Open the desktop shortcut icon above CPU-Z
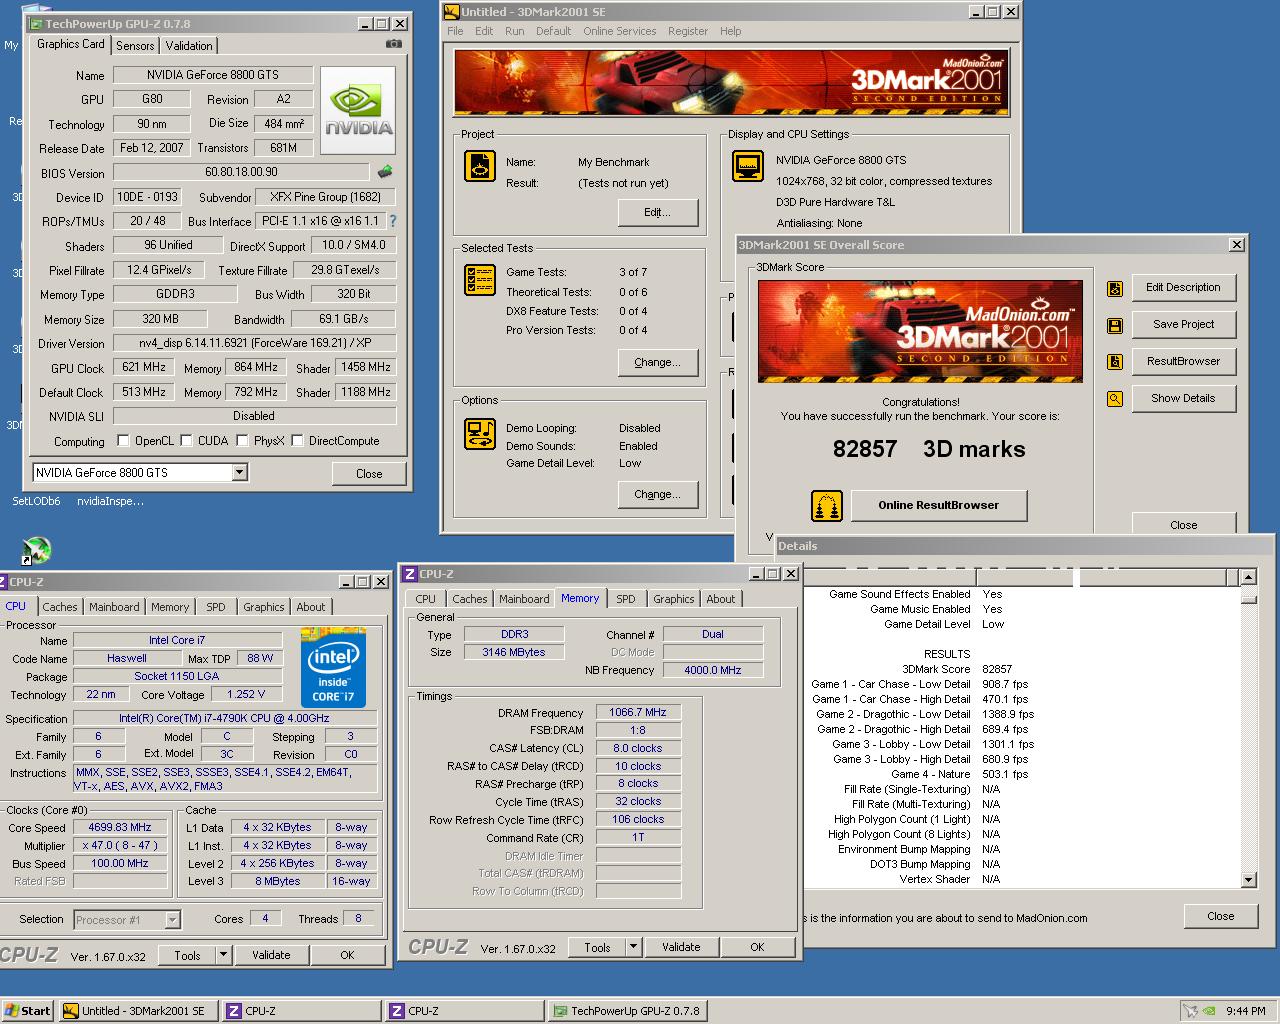Screen dimensions: 1280x1024 click(36, 550)
